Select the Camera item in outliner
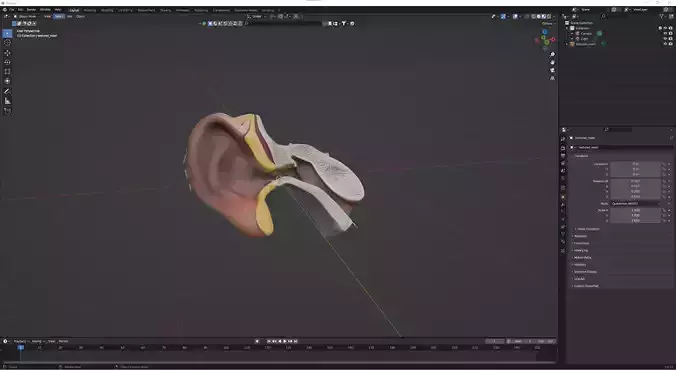 click(586, 33)
